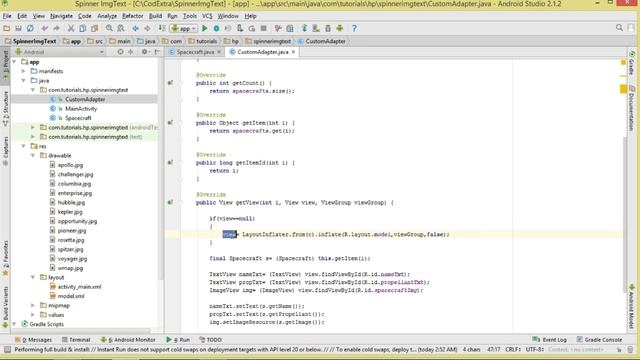Click the Synchronize toolbar icon

pyautogui.click(x=30, y=28)
